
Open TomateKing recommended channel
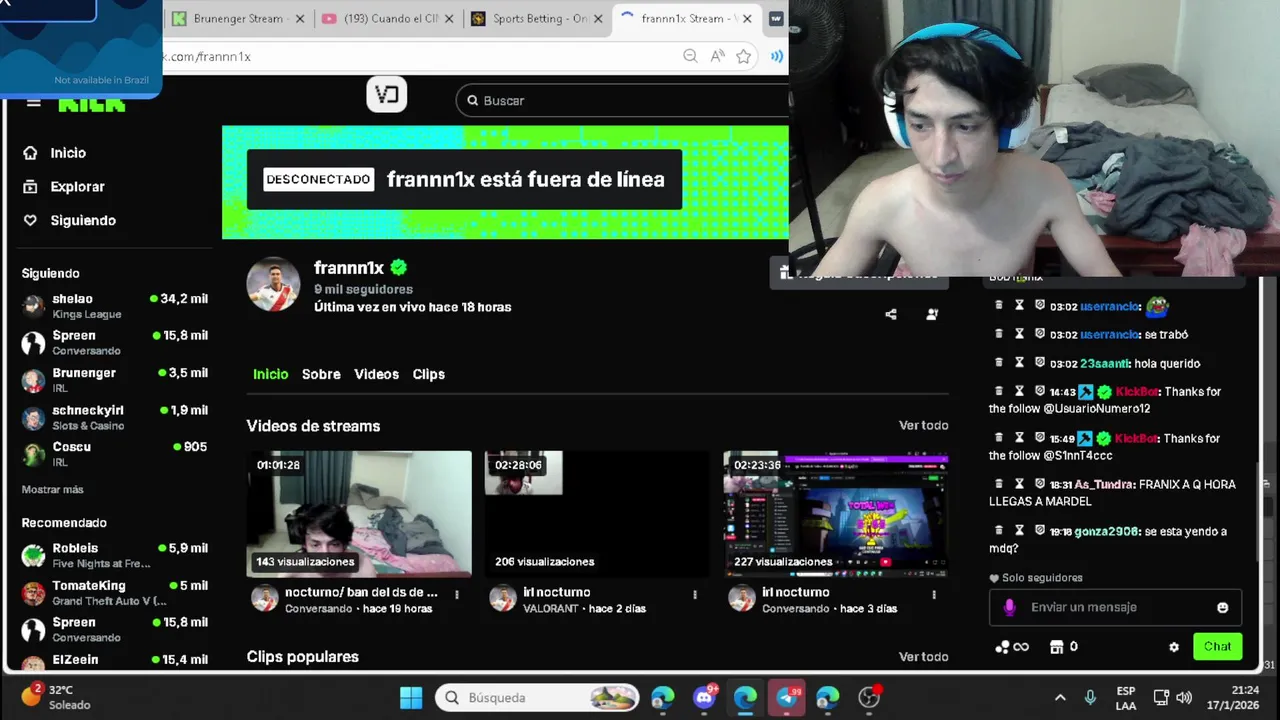pyautogui.click(x=115, y=592)
